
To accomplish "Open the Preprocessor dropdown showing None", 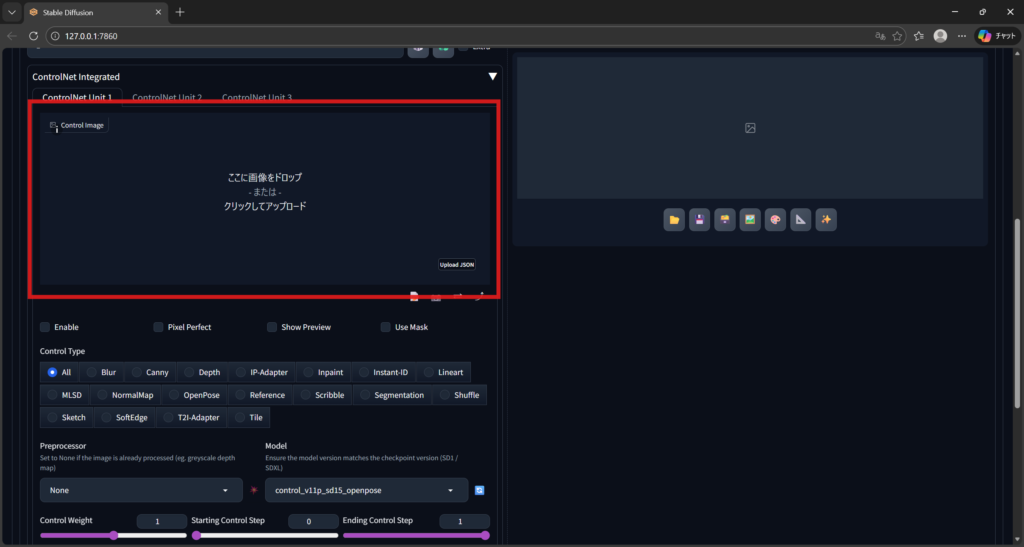I will point(141,490).
